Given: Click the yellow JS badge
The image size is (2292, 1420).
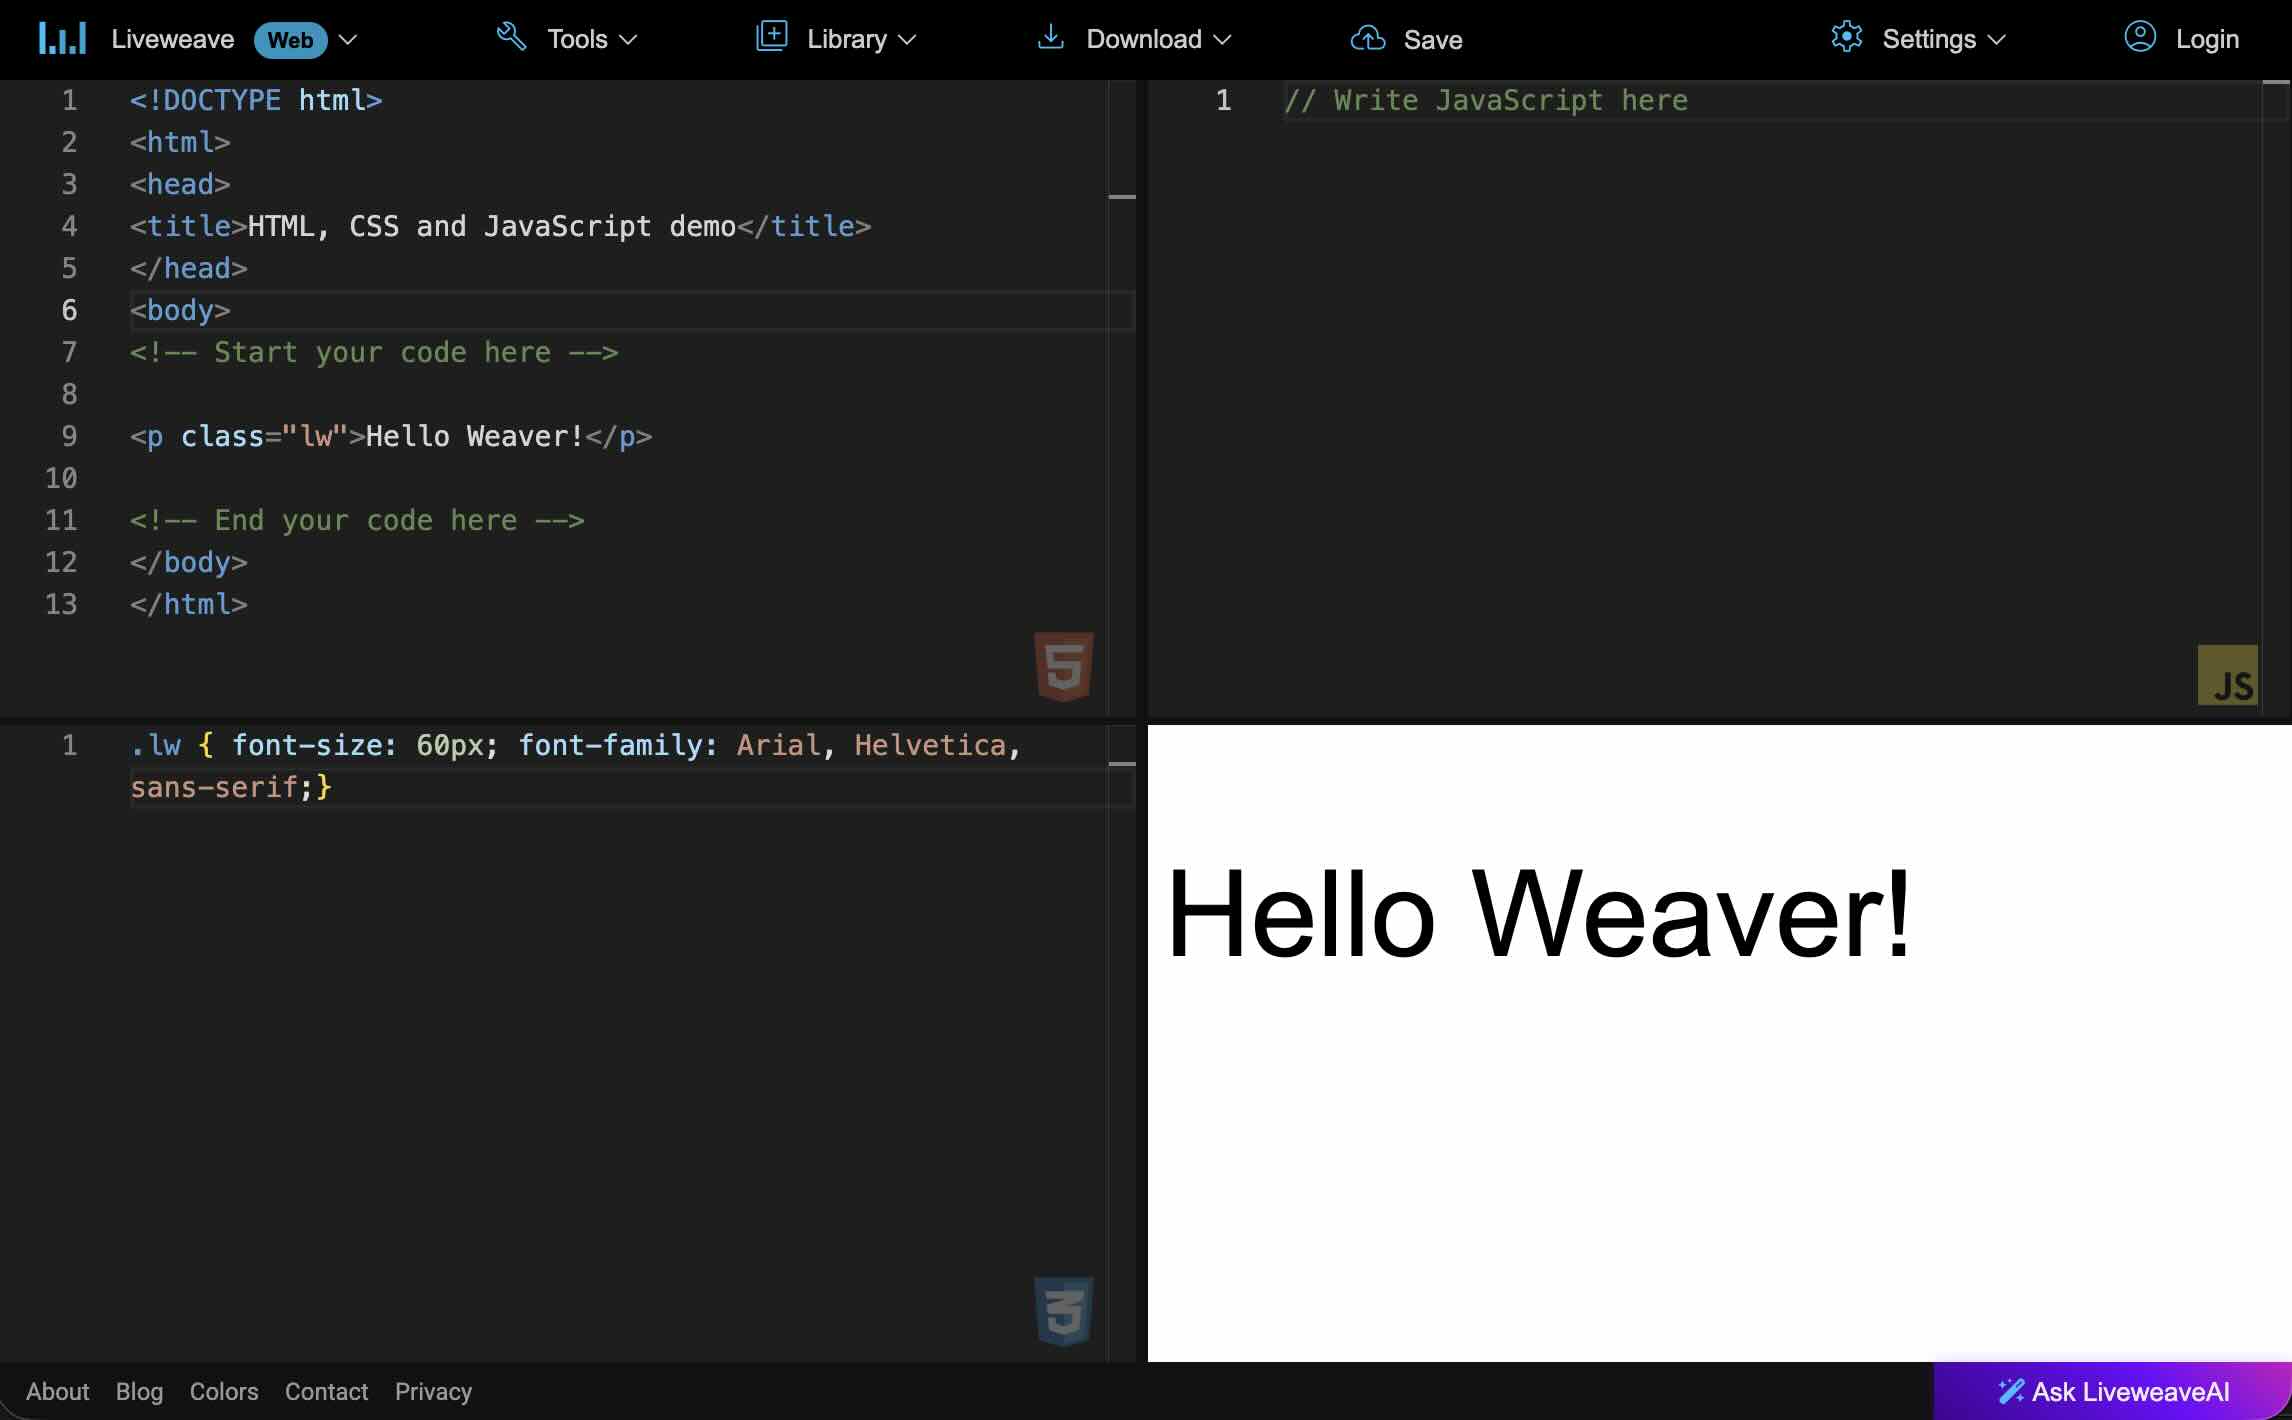Looking at the screenshot, I should [2227, 676].
